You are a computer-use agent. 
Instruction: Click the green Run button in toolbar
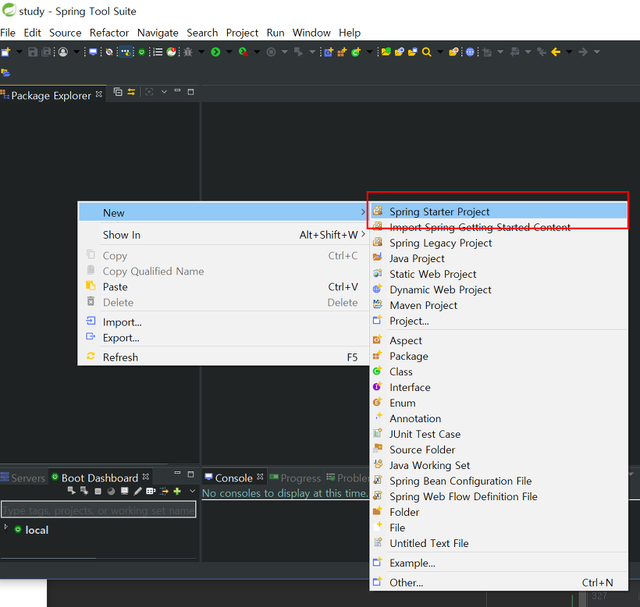tap(215, 51)
